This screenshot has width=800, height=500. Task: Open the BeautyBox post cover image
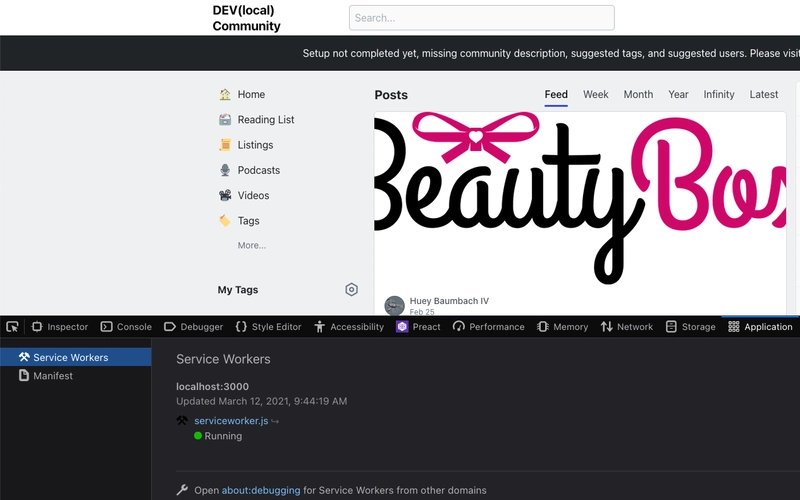coord(580,199)
